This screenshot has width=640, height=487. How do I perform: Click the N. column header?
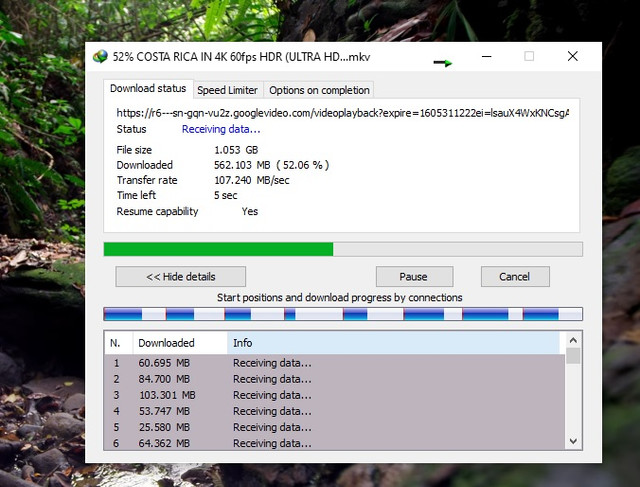[x=118, y=343]
